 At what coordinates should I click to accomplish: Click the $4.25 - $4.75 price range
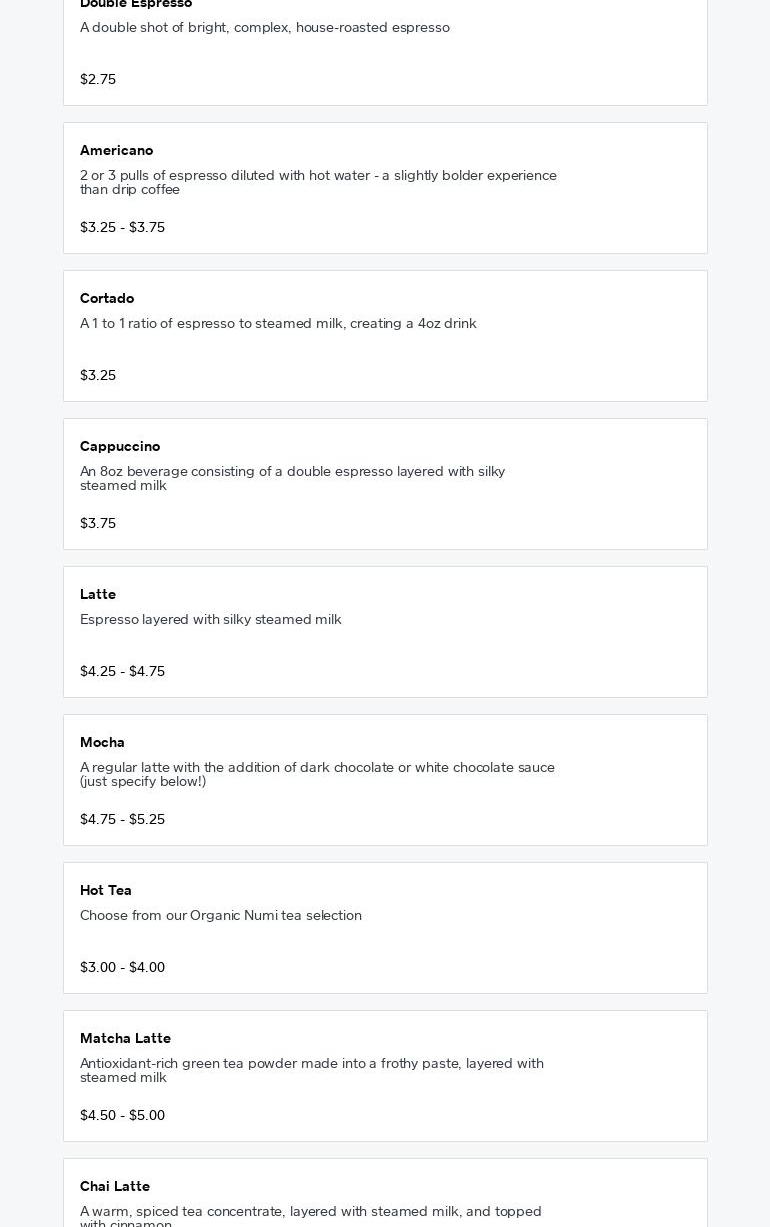point(122,671)
